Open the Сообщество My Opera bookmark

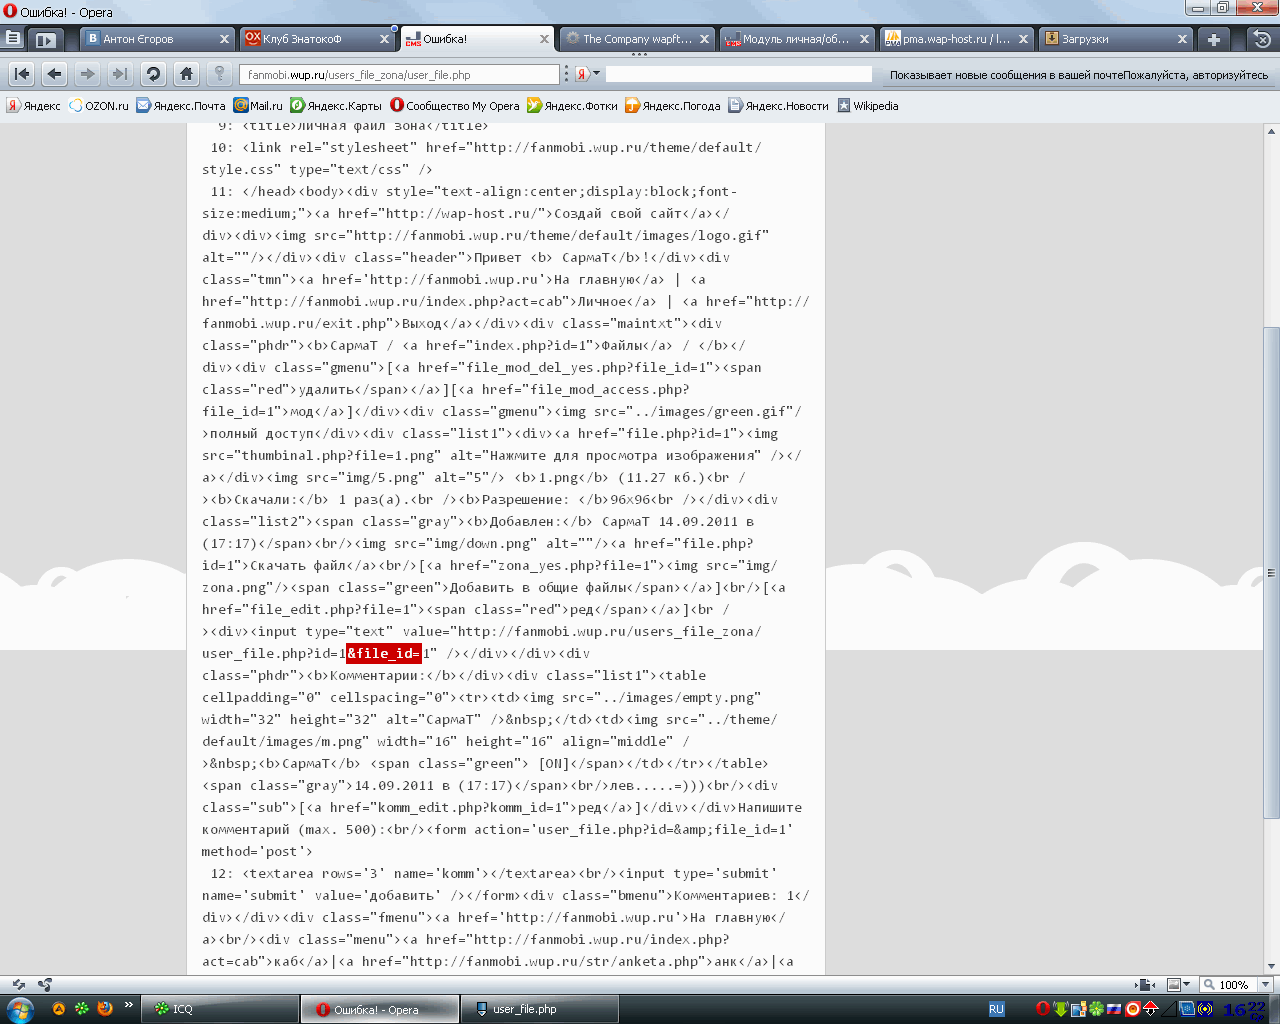(455, 106)
